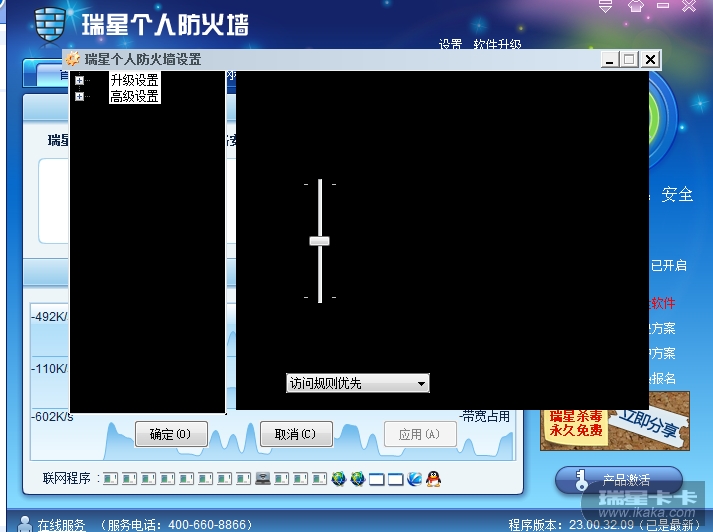The image size is (713, 532).
Task: Select 升级设置 in the settings tree
Action: 135,80
